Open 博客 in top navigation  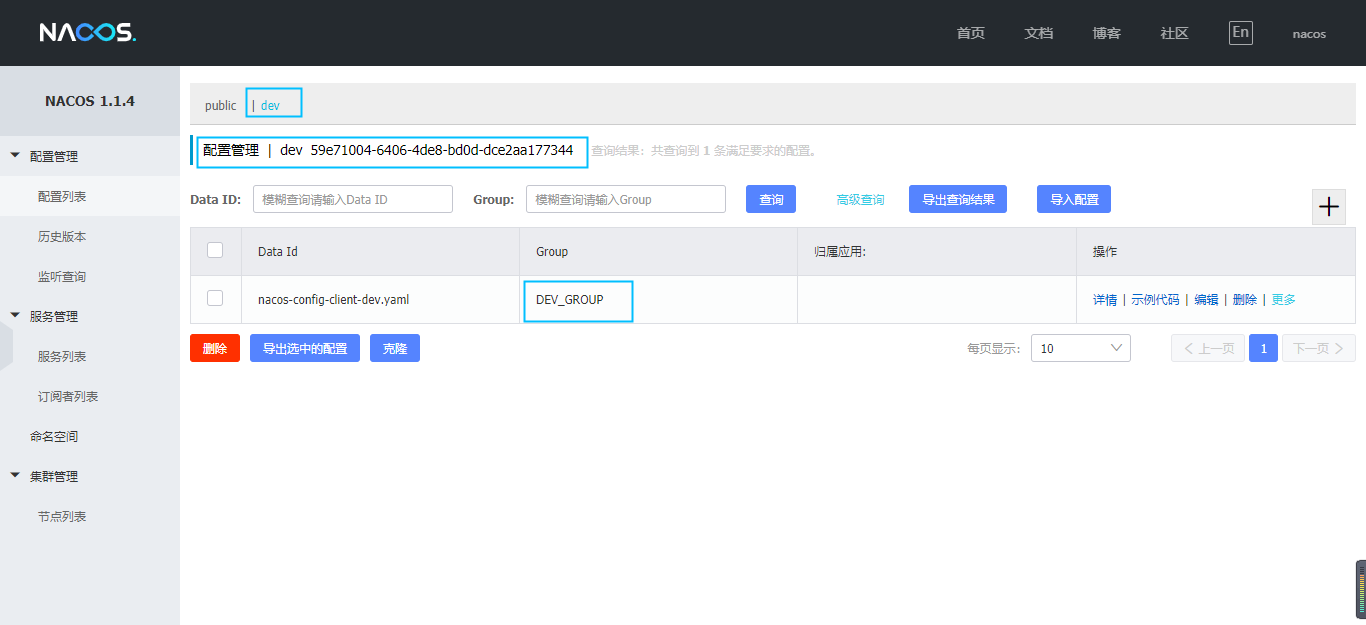tap(1106, 33)
